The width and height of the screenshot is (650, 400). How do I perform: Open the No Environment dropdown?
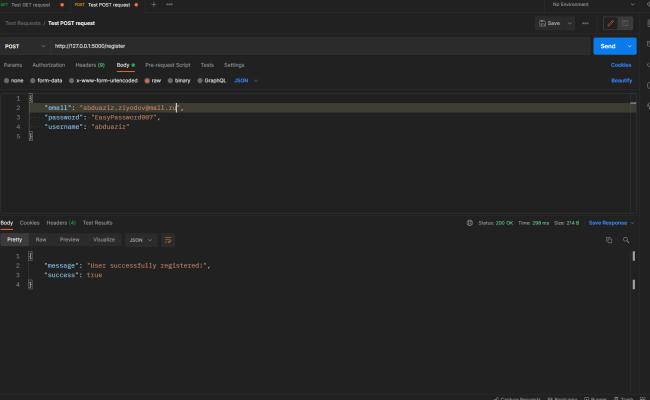click(593, 5)
